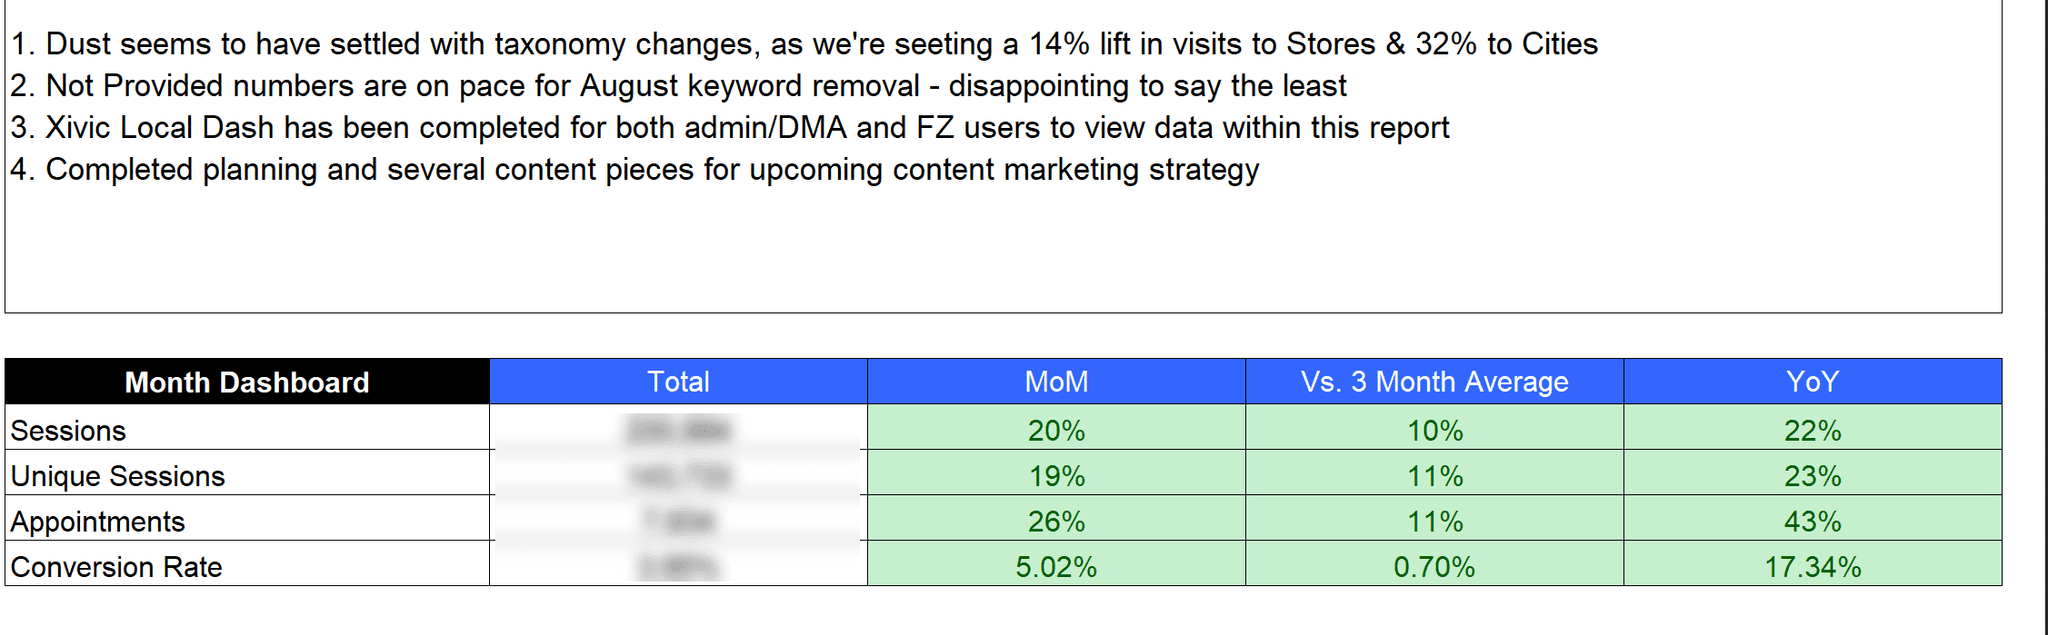Select the Conversion Rate row label
The image size is (2048, 635).
pos(116,567)
